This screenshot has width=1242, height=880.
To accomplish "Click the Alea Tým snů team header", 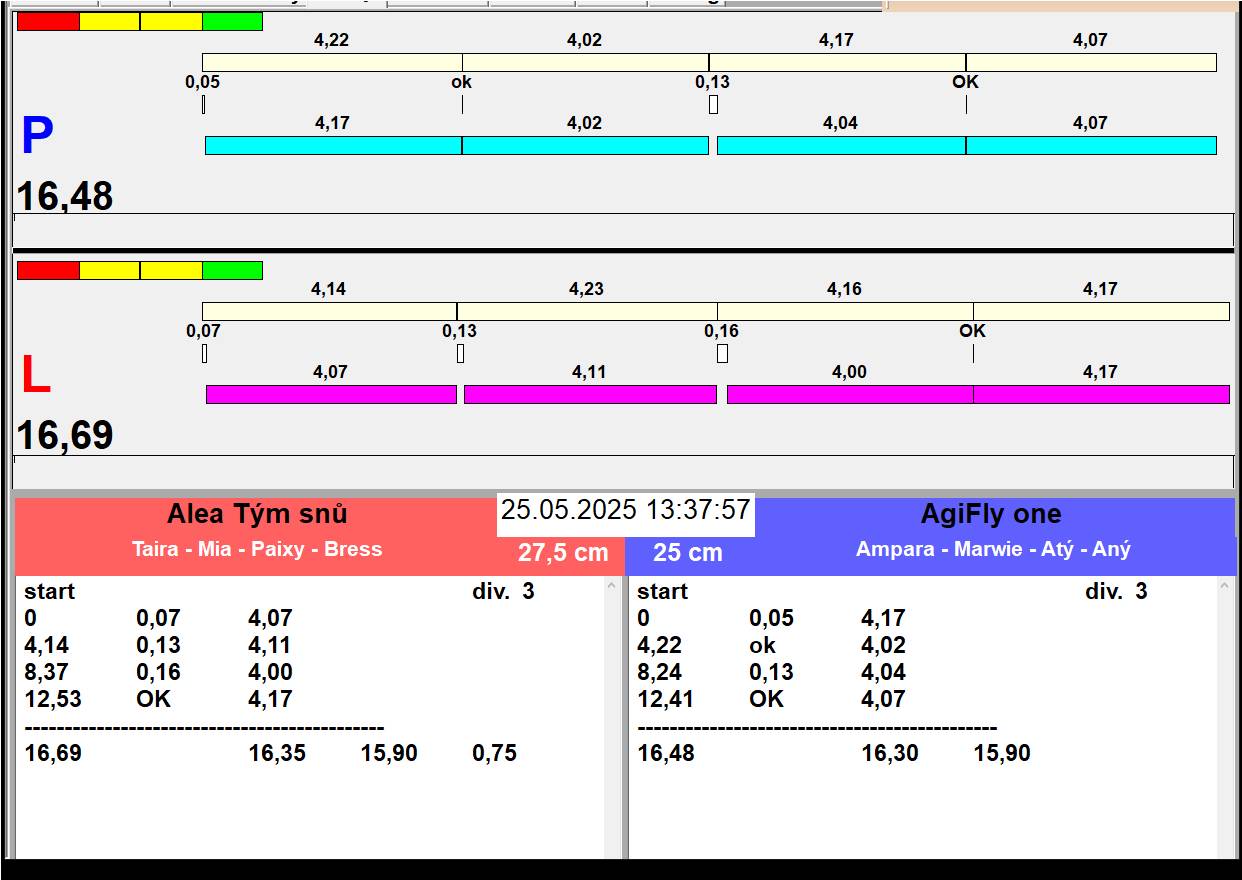I will 257,515.
